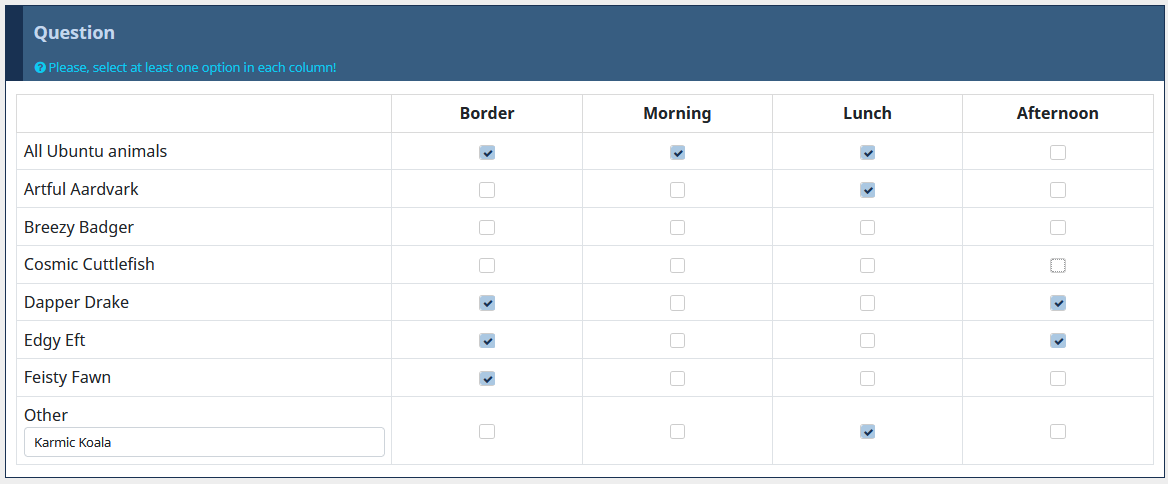Check Artful Aardvark in Border column
This screenshot has width=1168, height=484.
pyautogui.click(x=487, y=190)
